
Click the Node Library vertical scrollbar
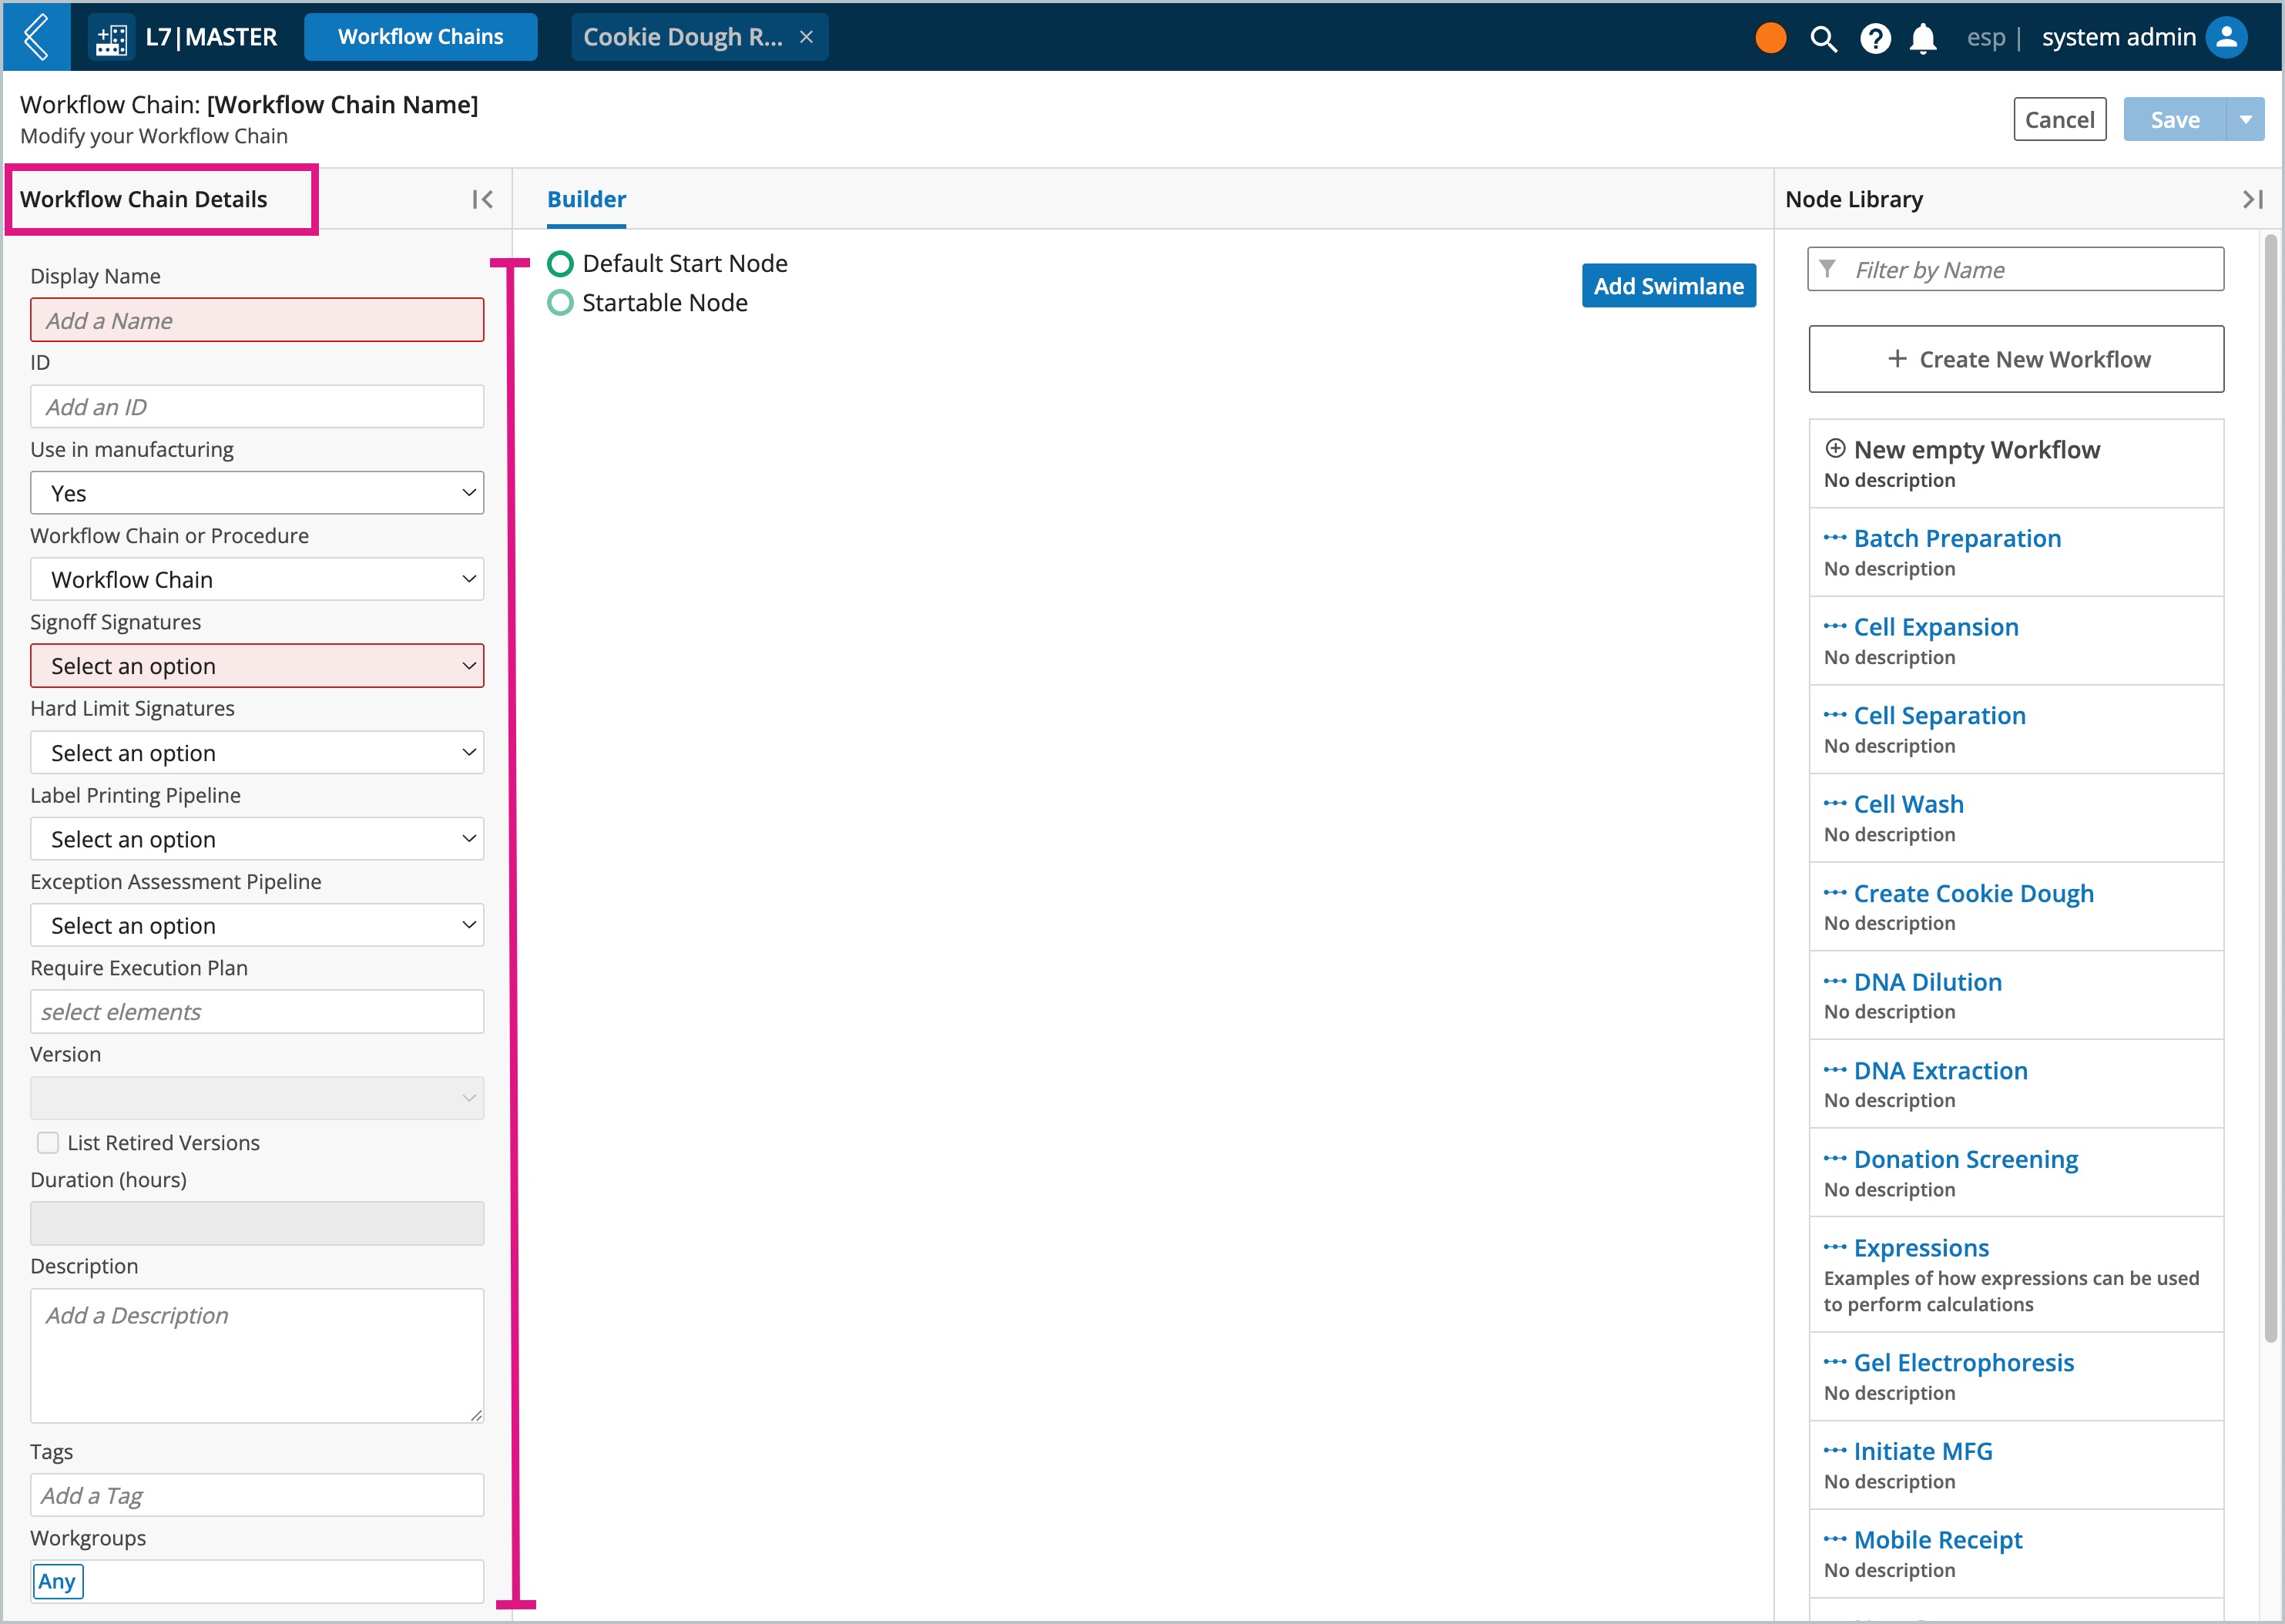point(2270,789)
